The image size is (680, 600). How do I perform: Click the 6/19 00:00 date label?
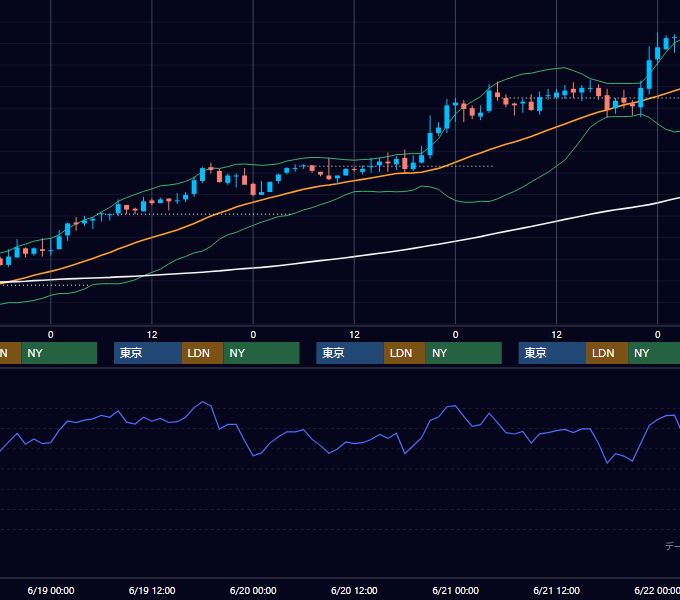click(x=51, y=590)
